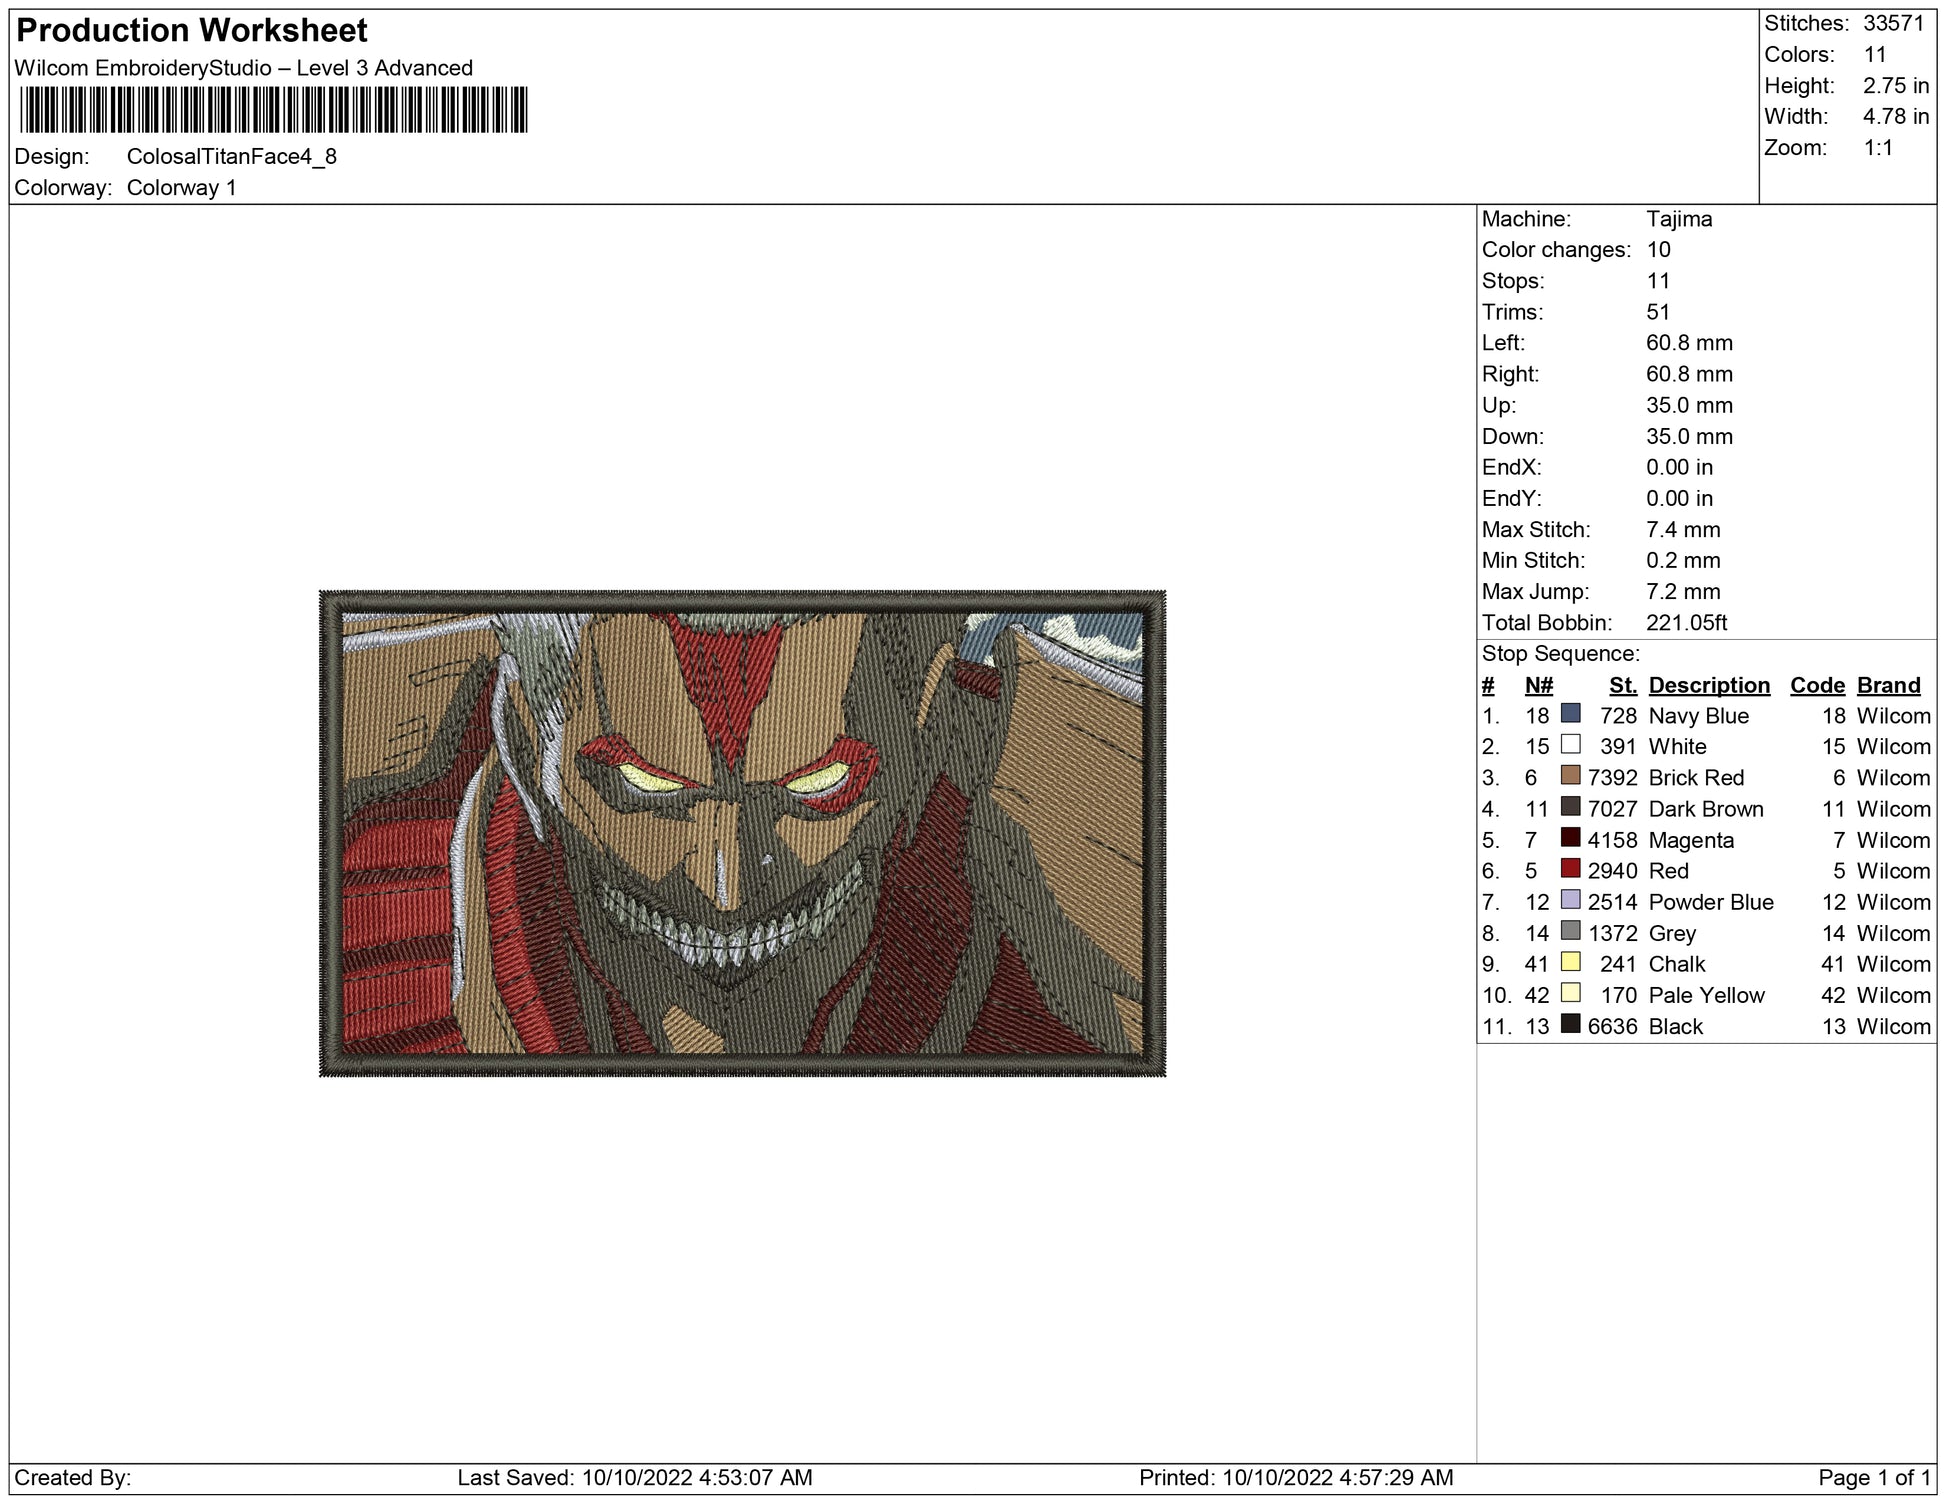
Task: Click the Production Worksheet heading
Action: pos(192,30)
